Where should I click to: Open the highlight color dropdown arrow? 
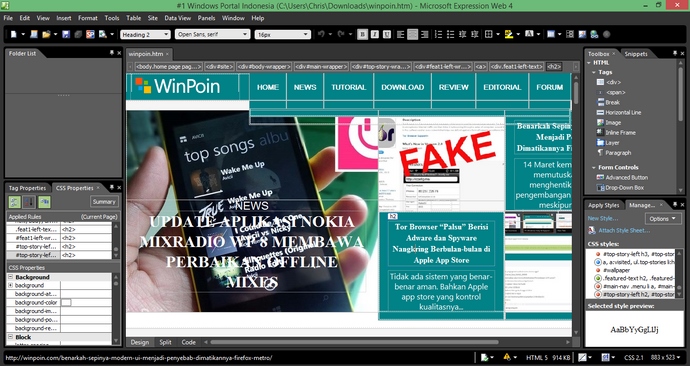[518, 34]
